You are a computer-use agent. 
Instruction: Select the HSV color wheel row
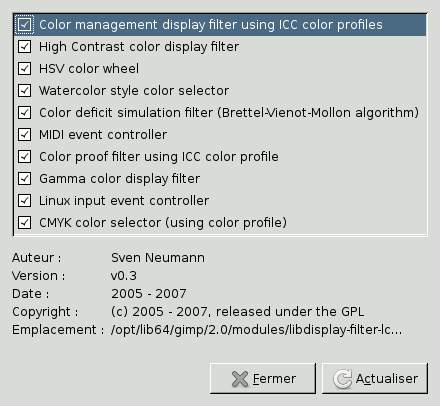tap(220, 69)
